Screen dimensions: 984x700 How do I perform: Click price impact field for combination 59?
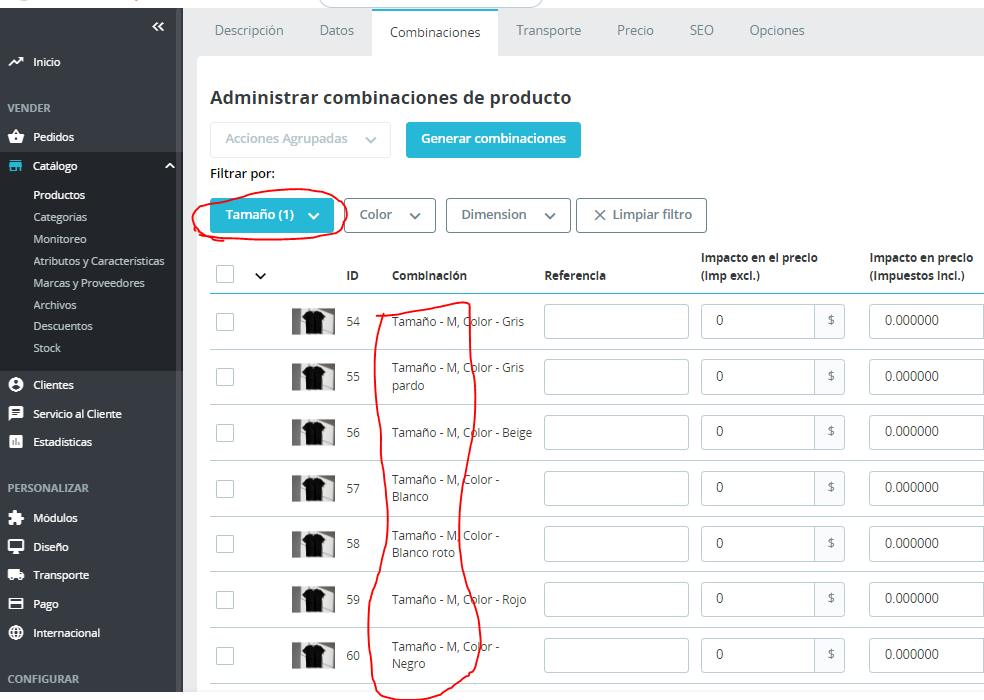(x=757, y=598)
